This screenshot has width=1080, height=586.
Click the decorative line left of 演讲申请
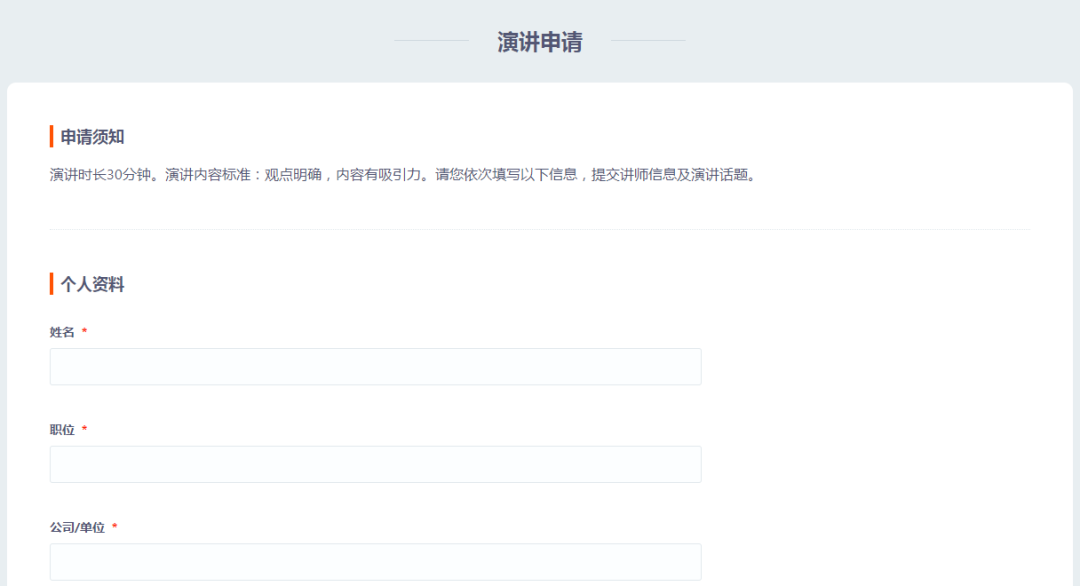pyautogui.click(x=432, y=41)
